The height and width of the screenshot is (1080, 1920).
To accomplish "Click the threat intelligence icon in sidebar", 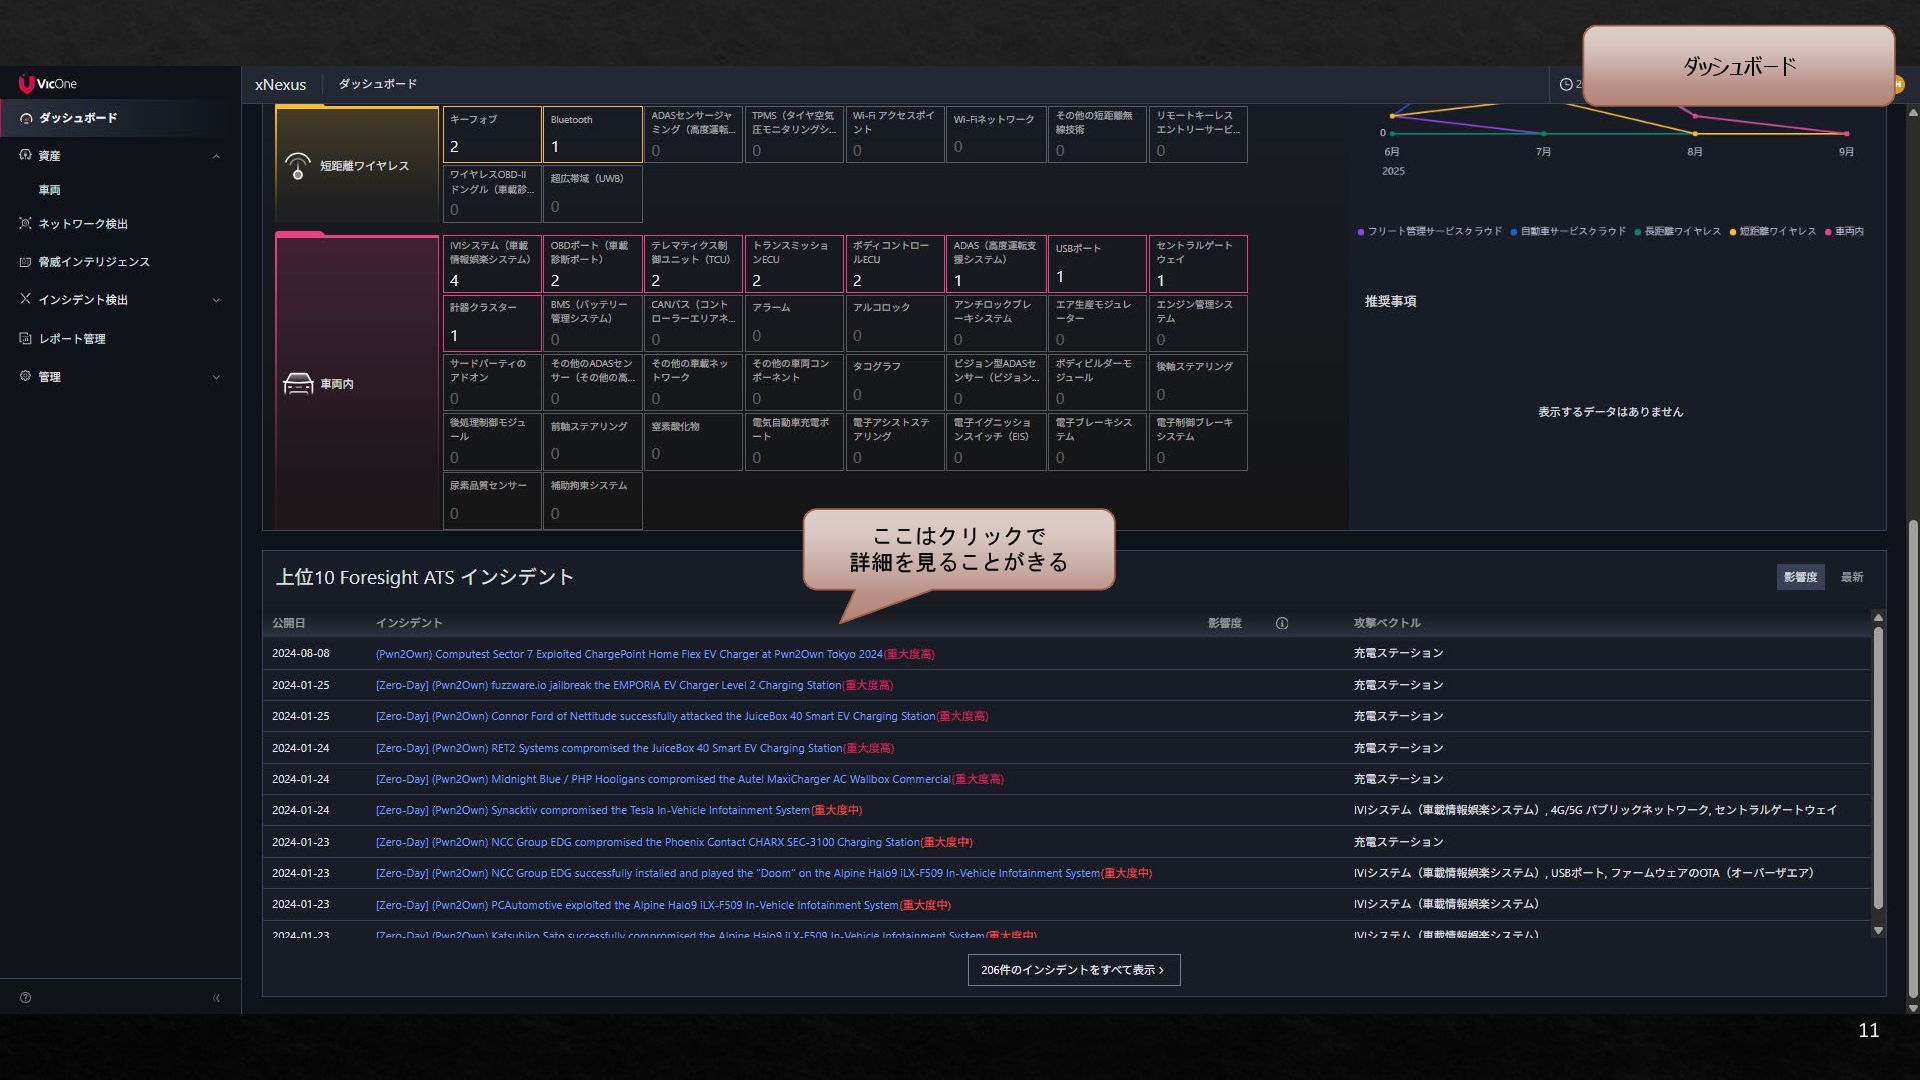I will (x=26, y=262).
